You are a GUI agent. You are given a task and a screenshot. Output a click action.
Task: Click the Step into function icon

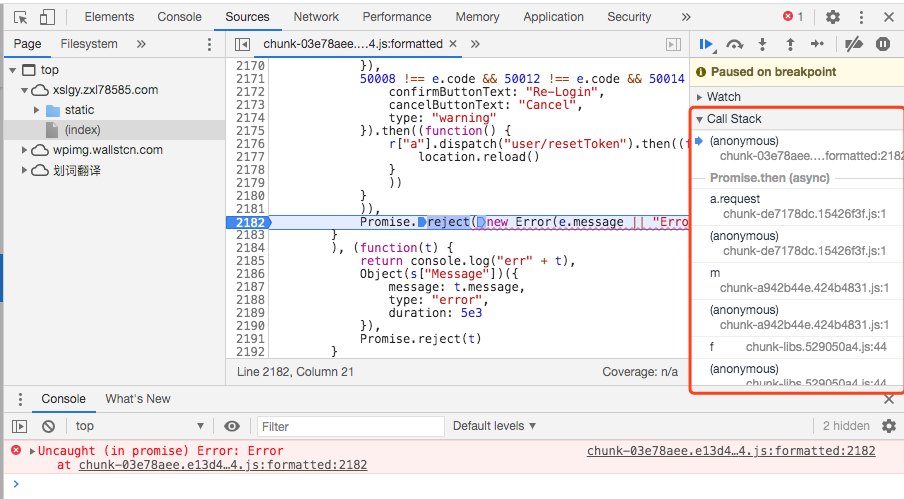point(763,44)
